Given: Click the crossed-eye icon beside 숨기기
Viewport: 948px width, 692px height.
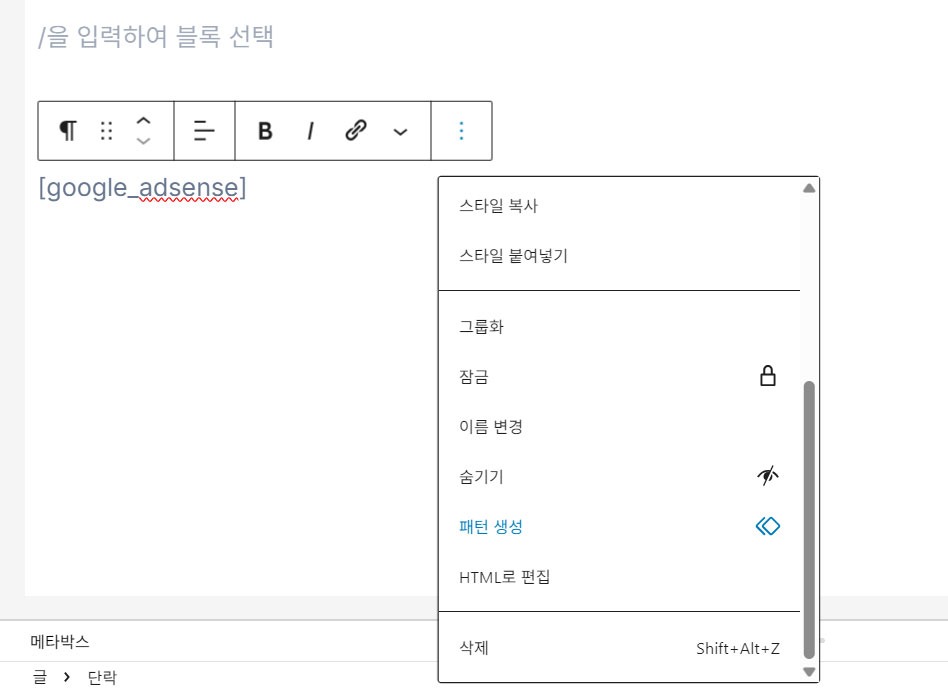Looking at the screenshot, I should (x=769, y=477).
